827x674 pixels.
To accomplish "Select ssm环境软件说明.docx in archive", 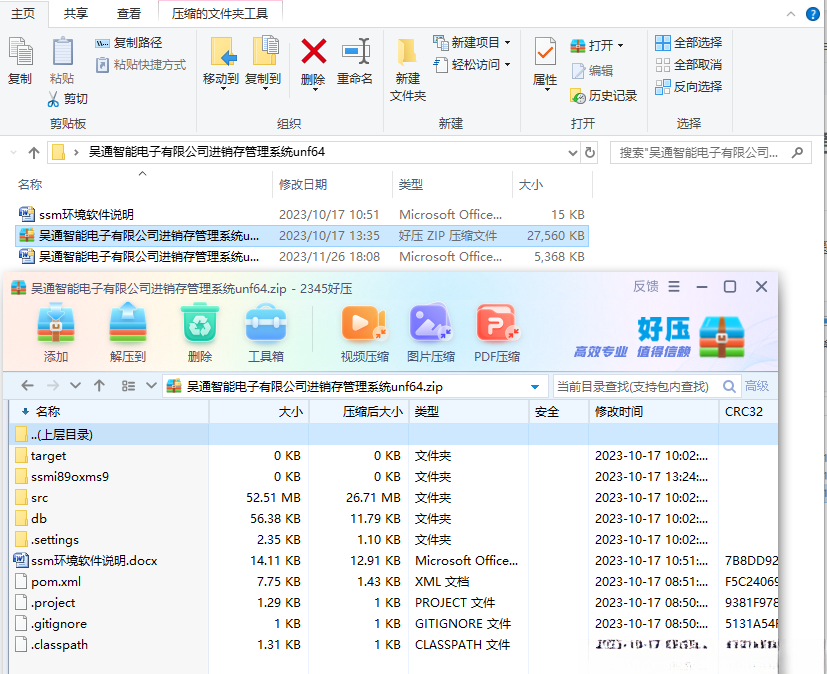I will (x=393, y=561).
